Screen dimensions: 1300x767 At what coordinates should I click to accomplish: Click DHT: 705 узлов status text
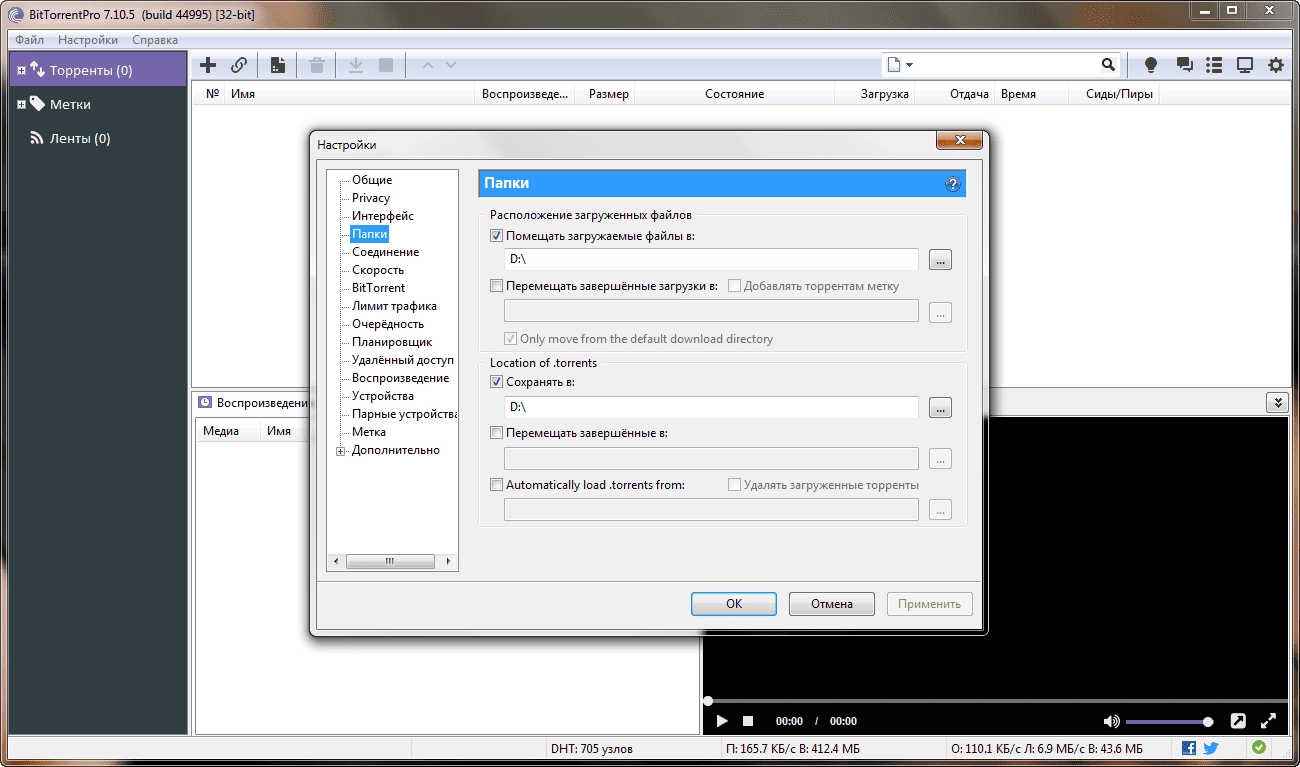(591, 749)
